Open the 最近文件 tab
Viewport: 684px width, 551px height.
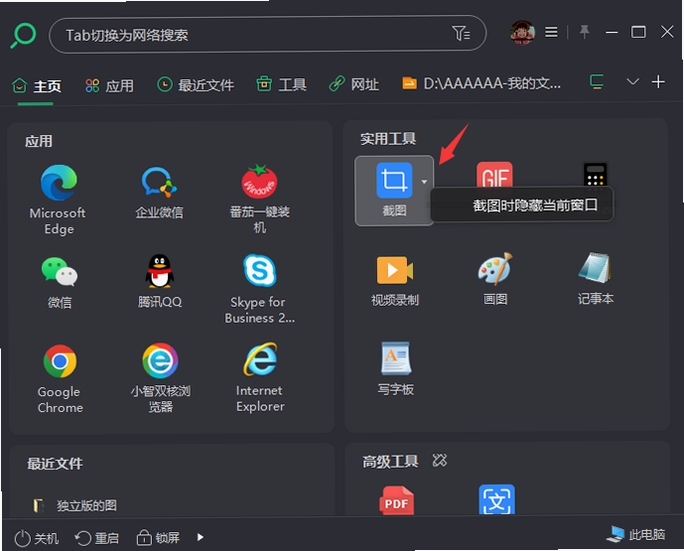tap(195, 85)
